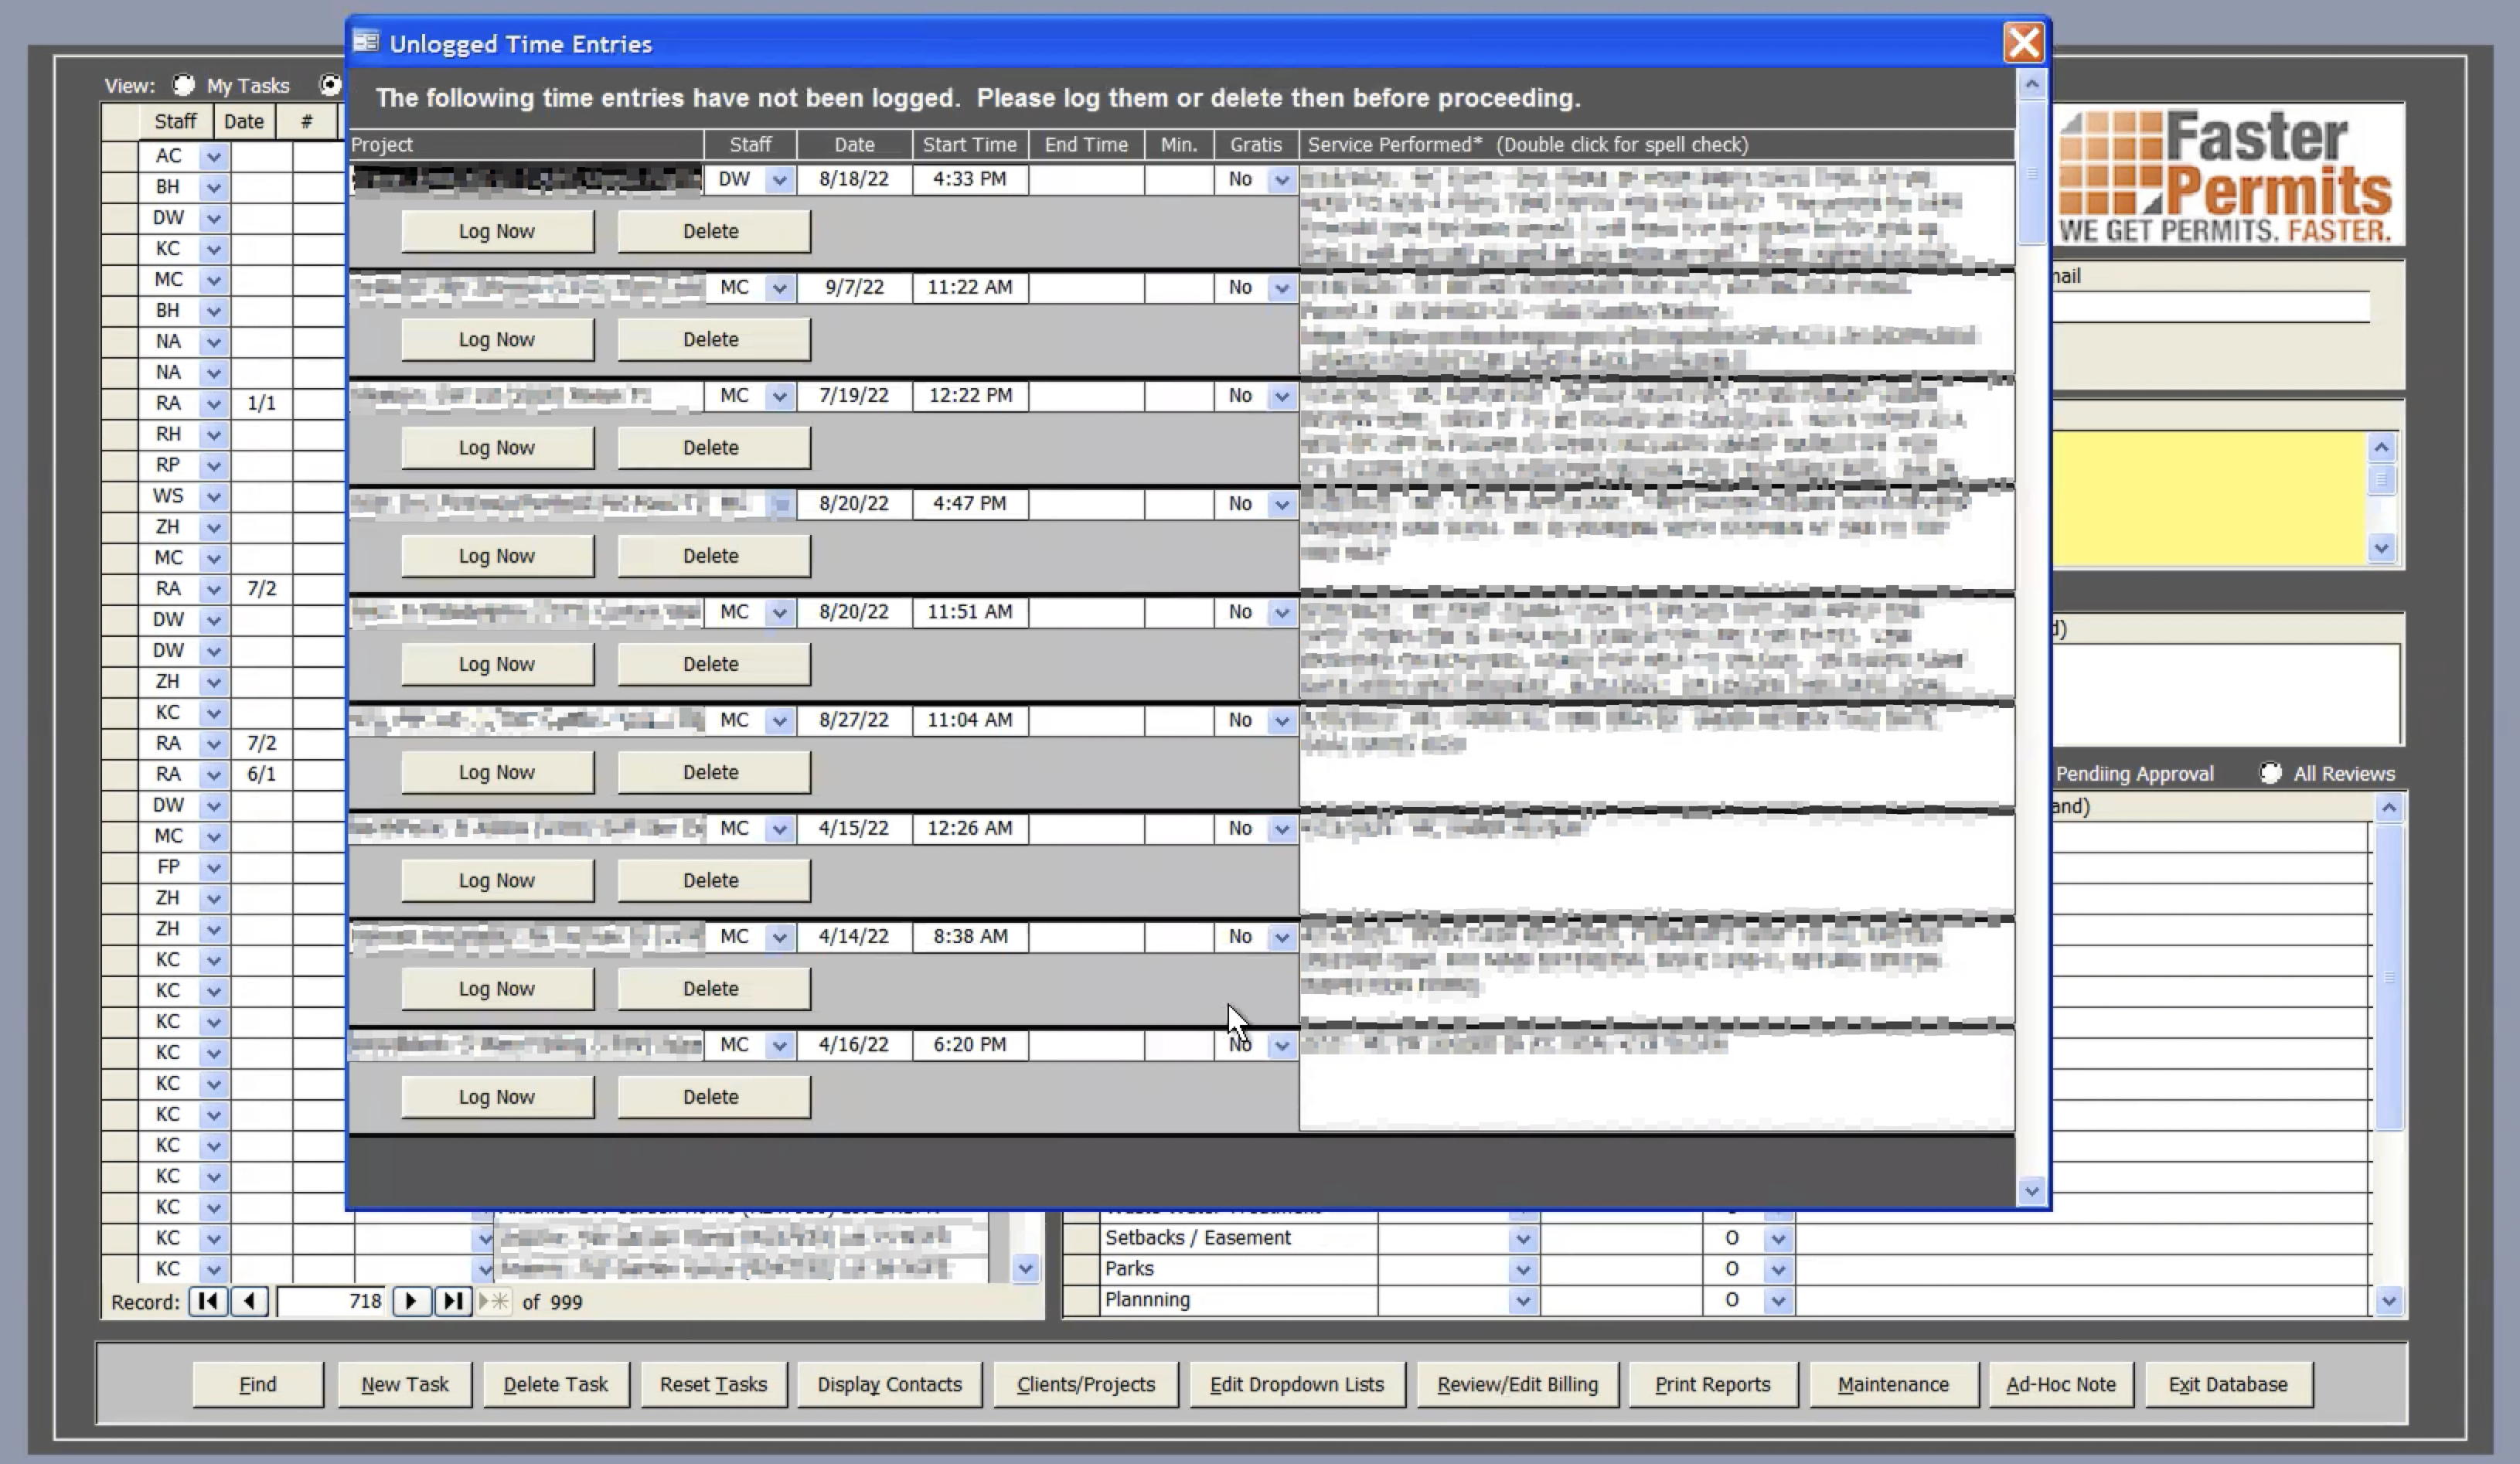The height and width of the screenshot is (1464, 2520).
Task: Select the My Tasks view radio button
Action: 183,85
